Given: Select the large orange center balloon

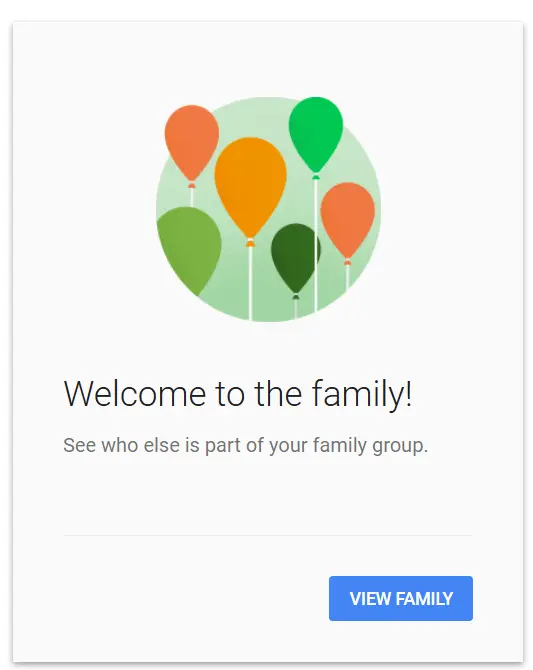Looking at the screenshot, I should [x=250, y=186].
